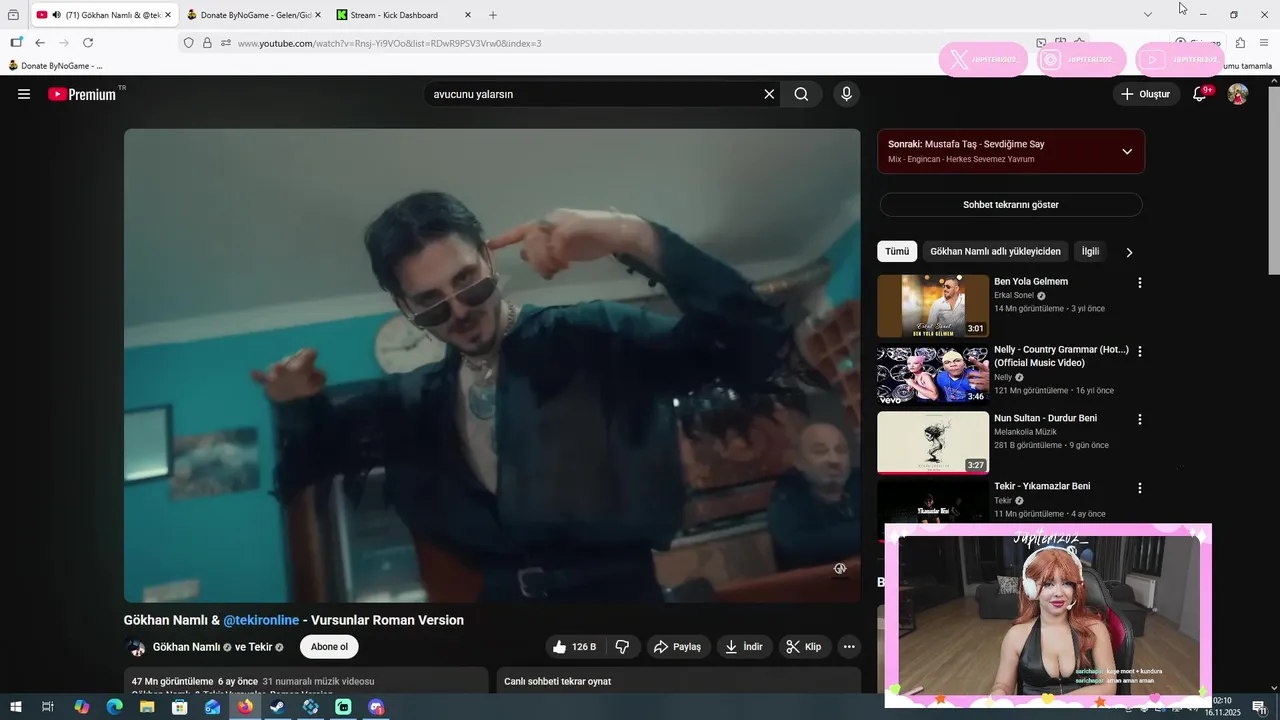Open Ben Yola Gelmem video thumbnail

tap(933, 306)
